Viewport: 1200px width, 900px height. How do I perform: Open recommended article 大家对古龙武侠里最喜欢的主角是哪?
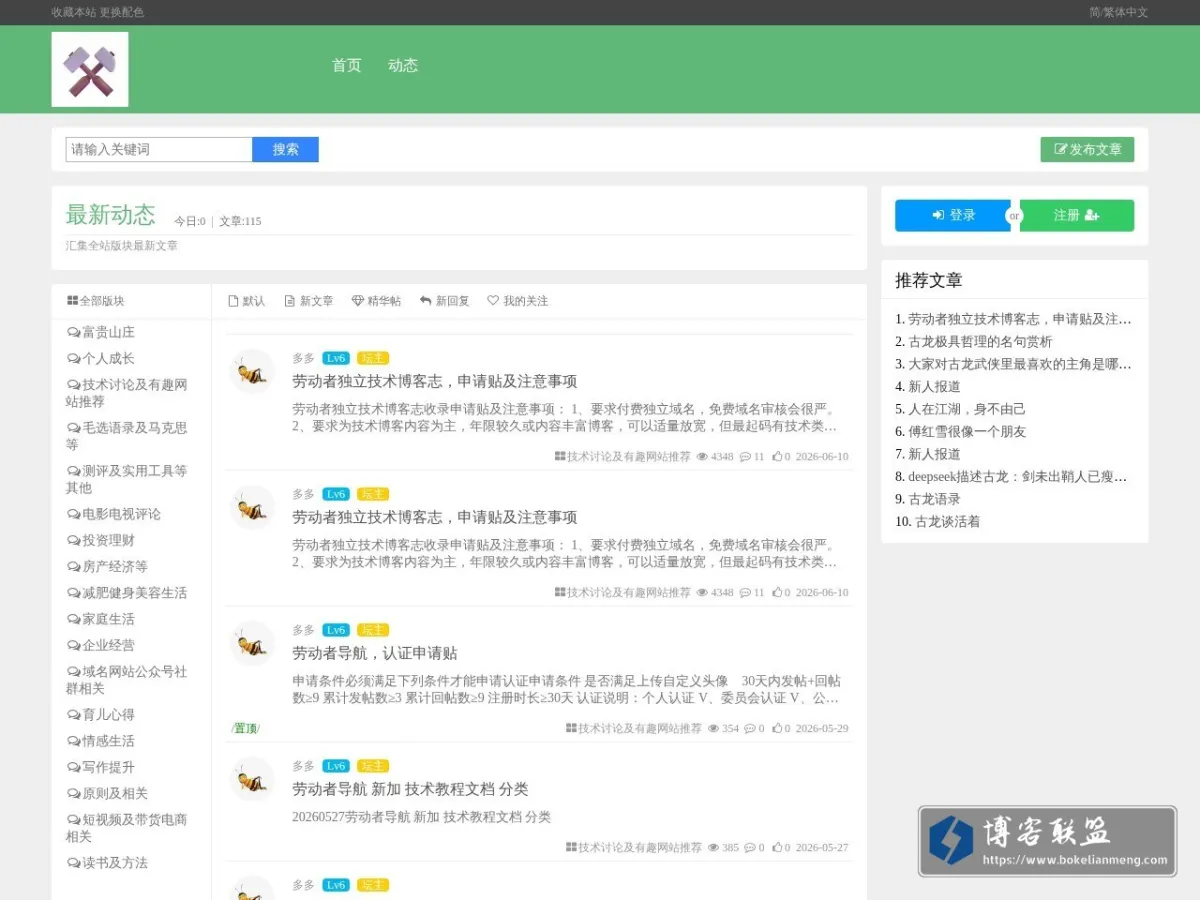pyautogui.click(x=1020, y=364)
